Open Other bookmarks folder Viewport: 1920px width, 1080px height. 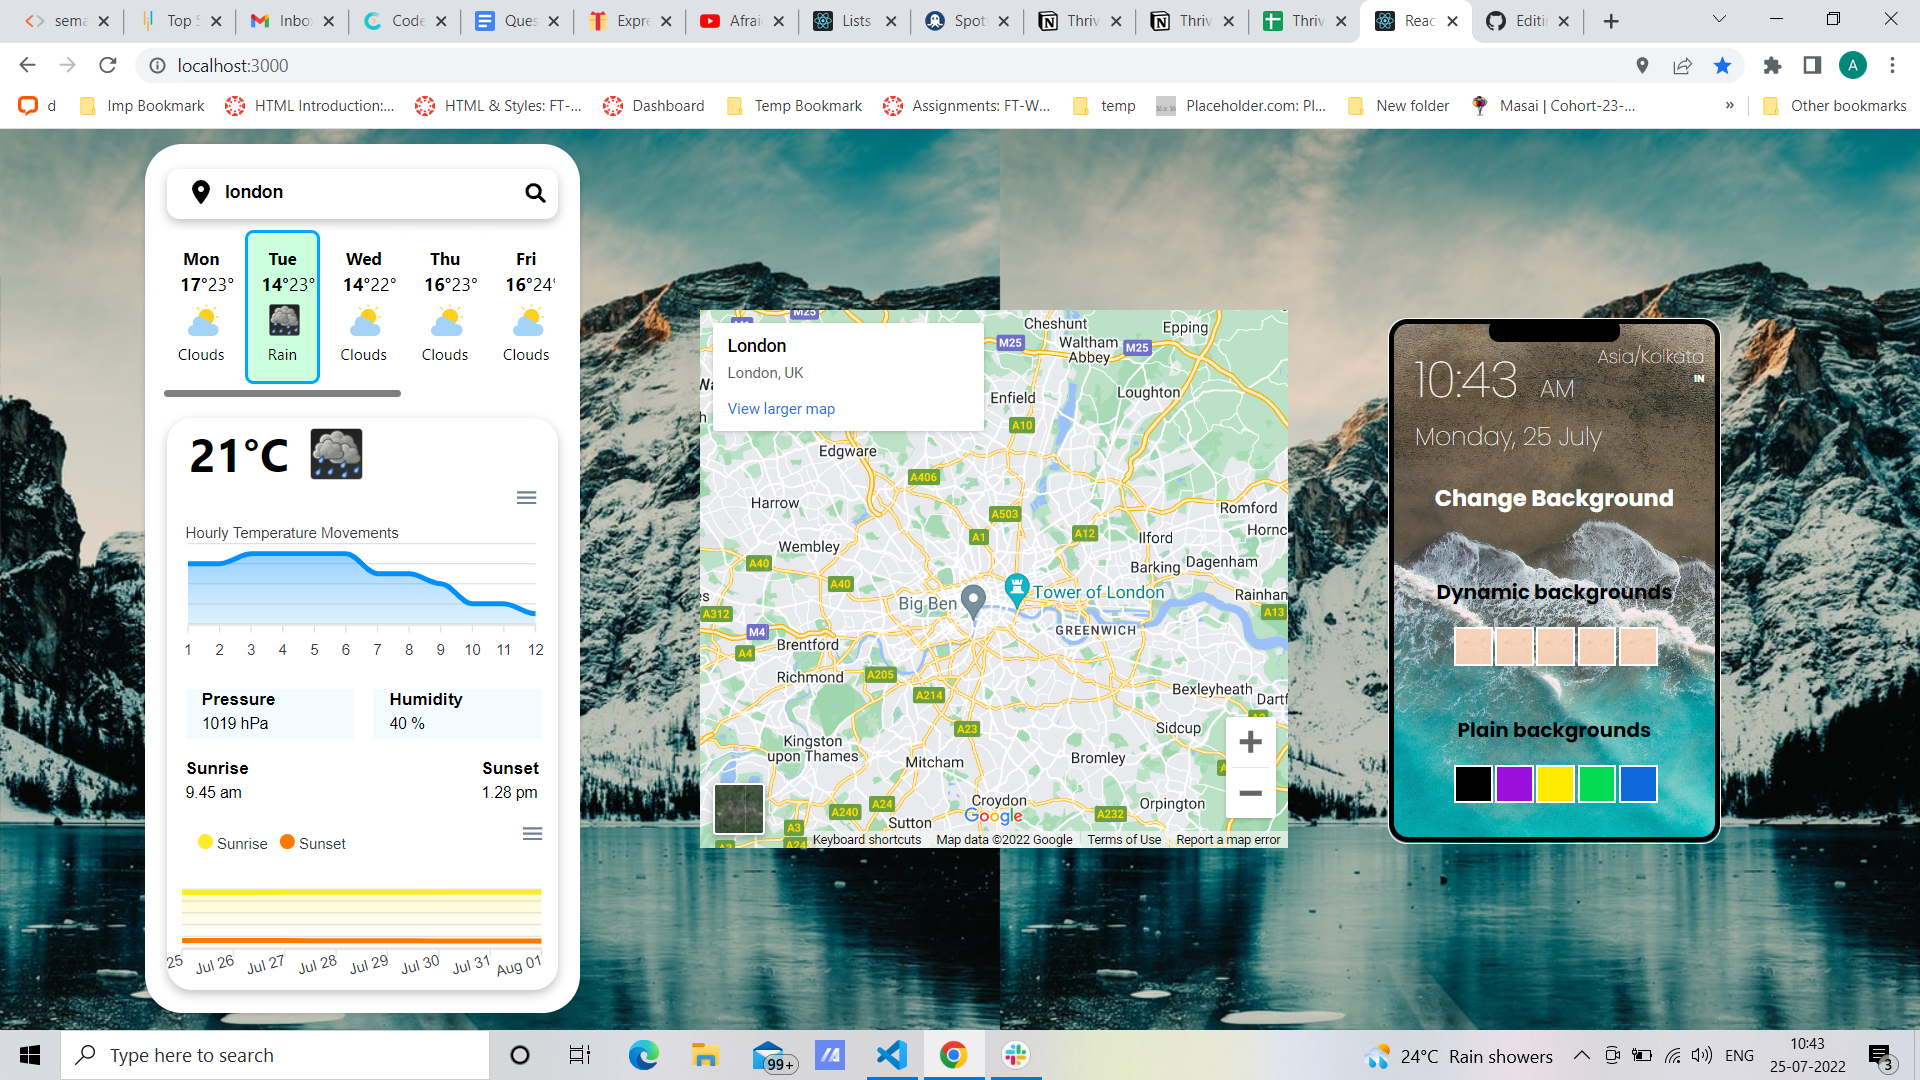1834,106
